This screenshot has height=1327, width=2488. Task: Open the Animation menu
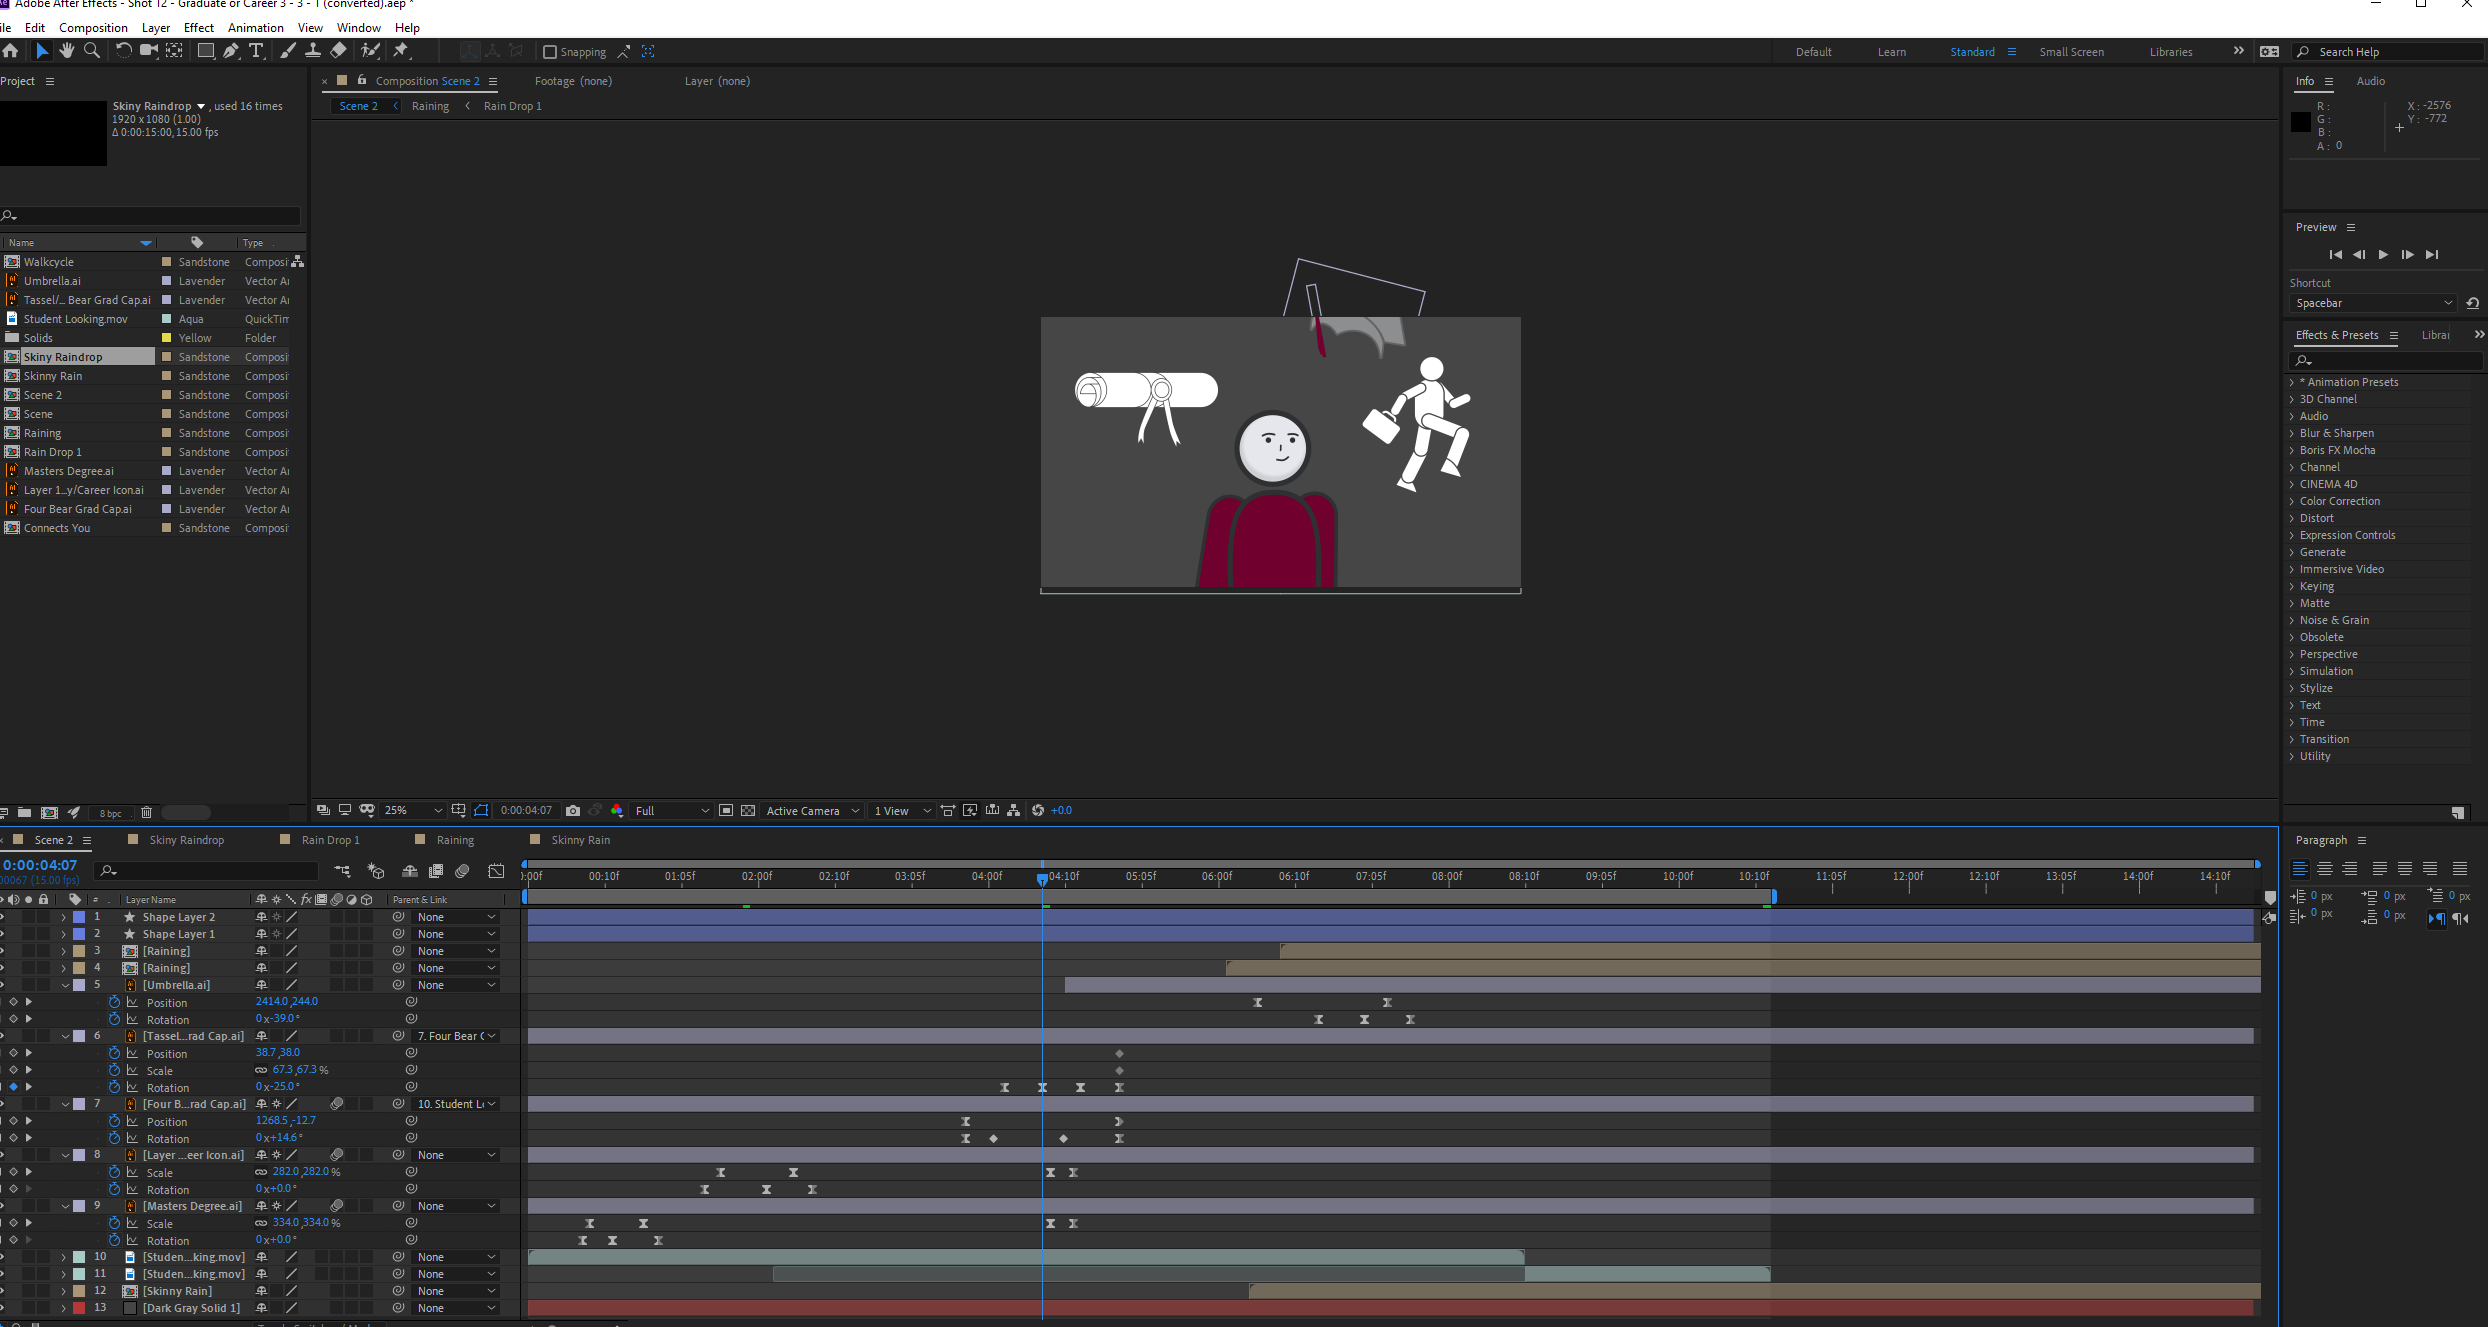pos(255,27)
